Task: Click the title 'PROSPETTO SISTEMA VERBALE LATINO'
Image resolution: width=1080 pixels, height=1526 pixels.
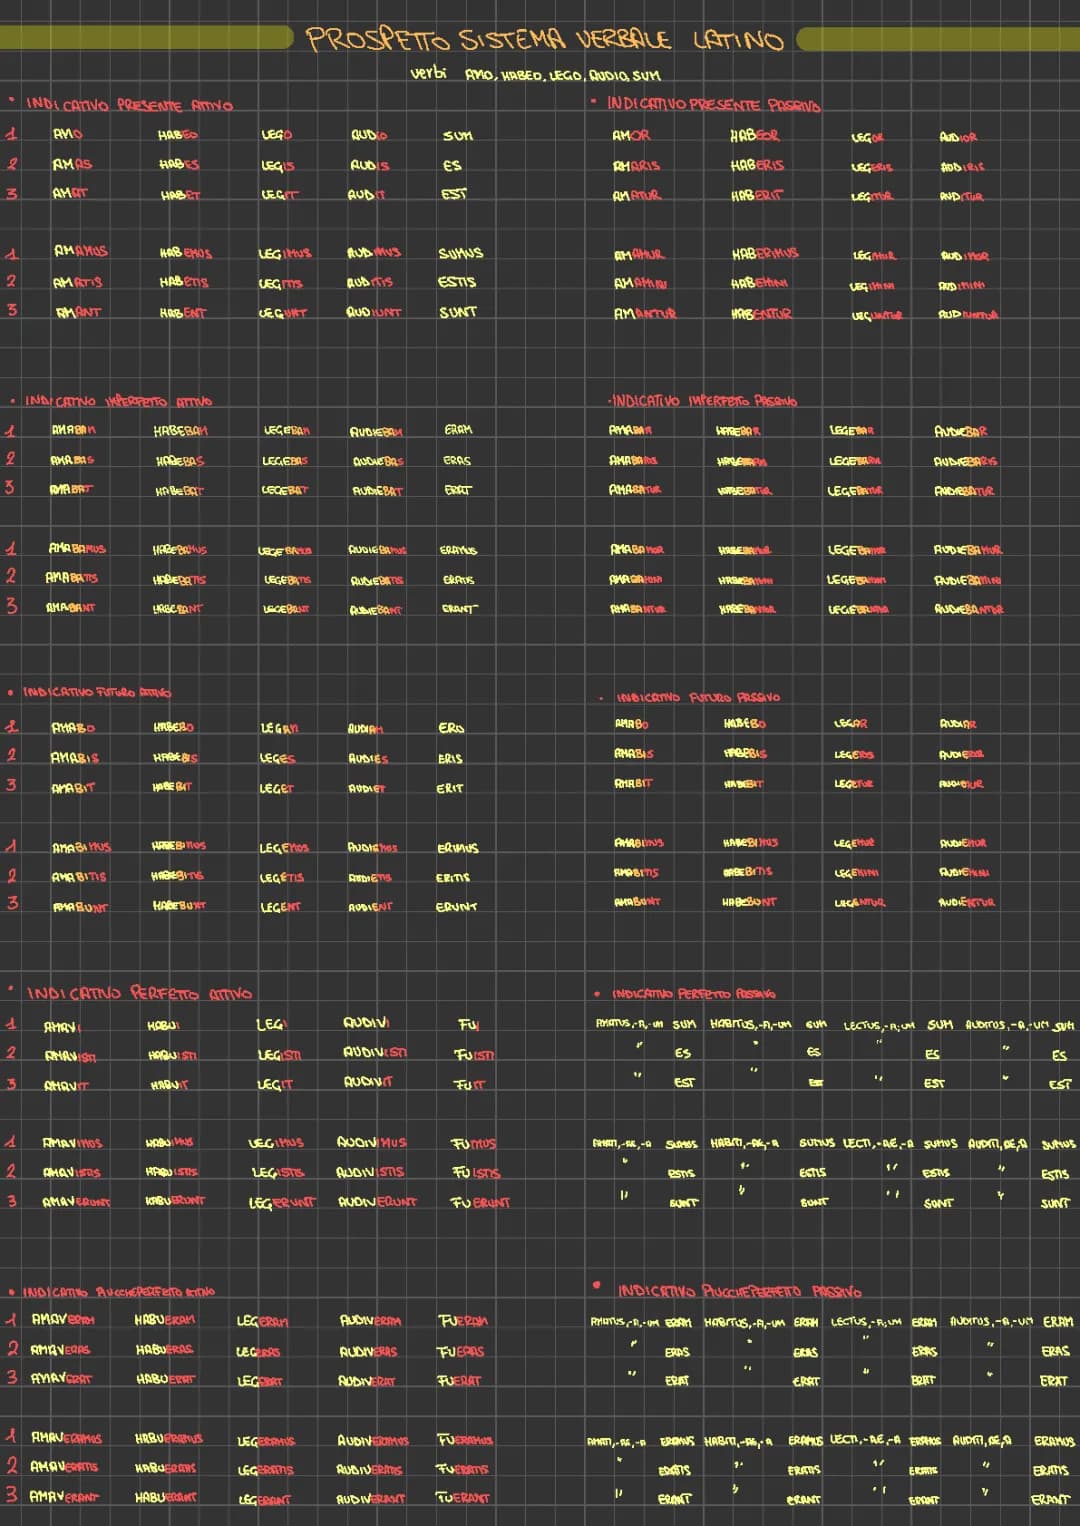Action: tap(544, 39)
